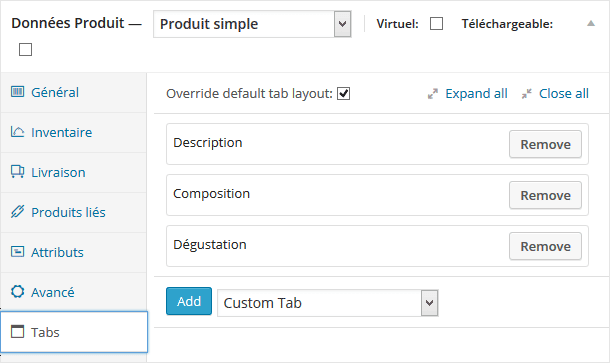Open the Livraison section
Screen dimensions: 610x363
(x=74, y=172)
